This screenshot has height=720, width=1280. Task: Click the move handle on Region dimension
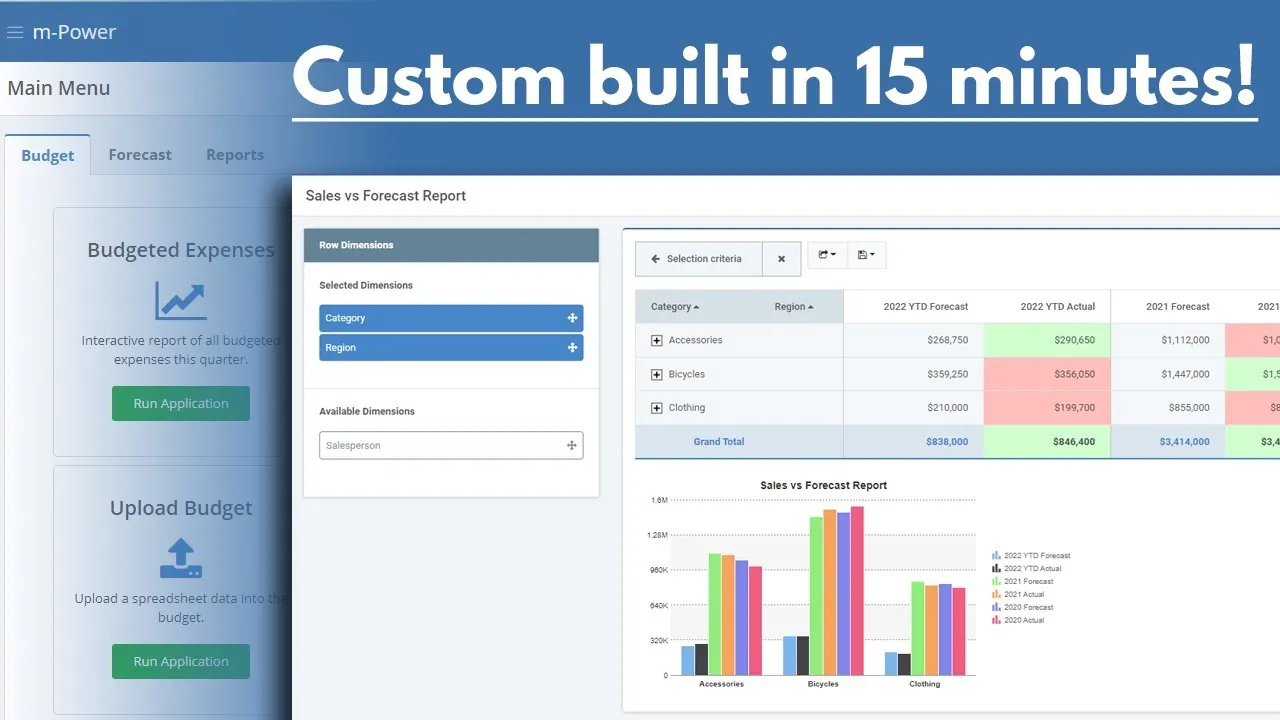[572, 348]
